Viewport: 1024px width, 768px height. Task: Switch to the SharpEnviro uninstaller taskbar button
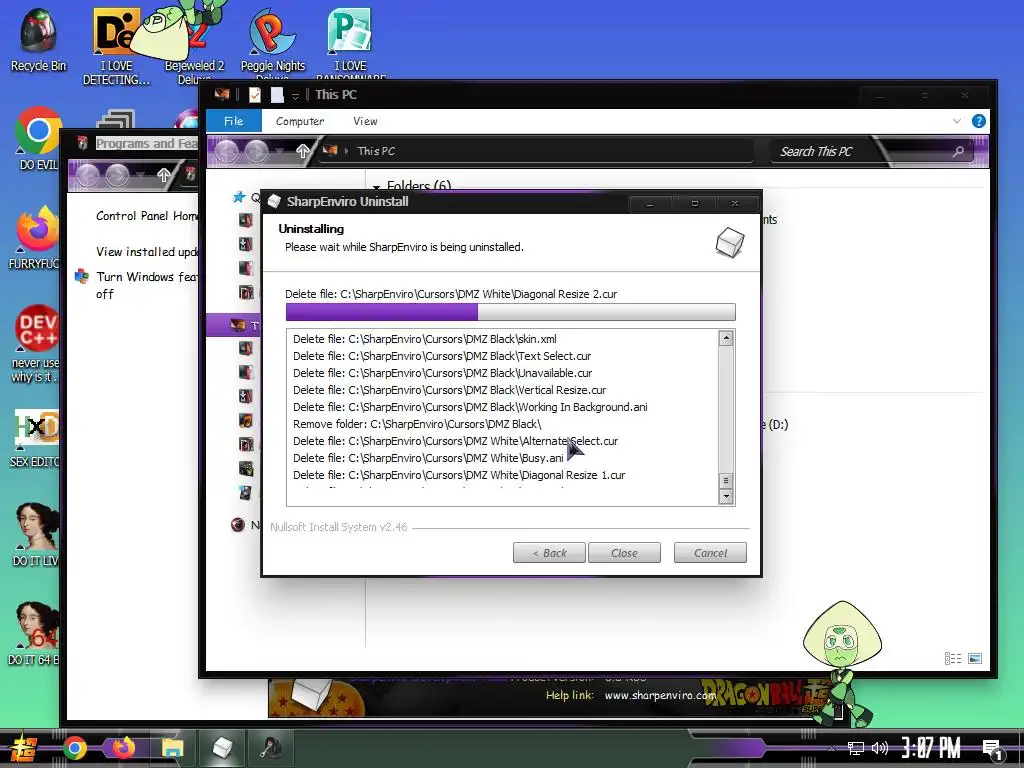point(222,748)
